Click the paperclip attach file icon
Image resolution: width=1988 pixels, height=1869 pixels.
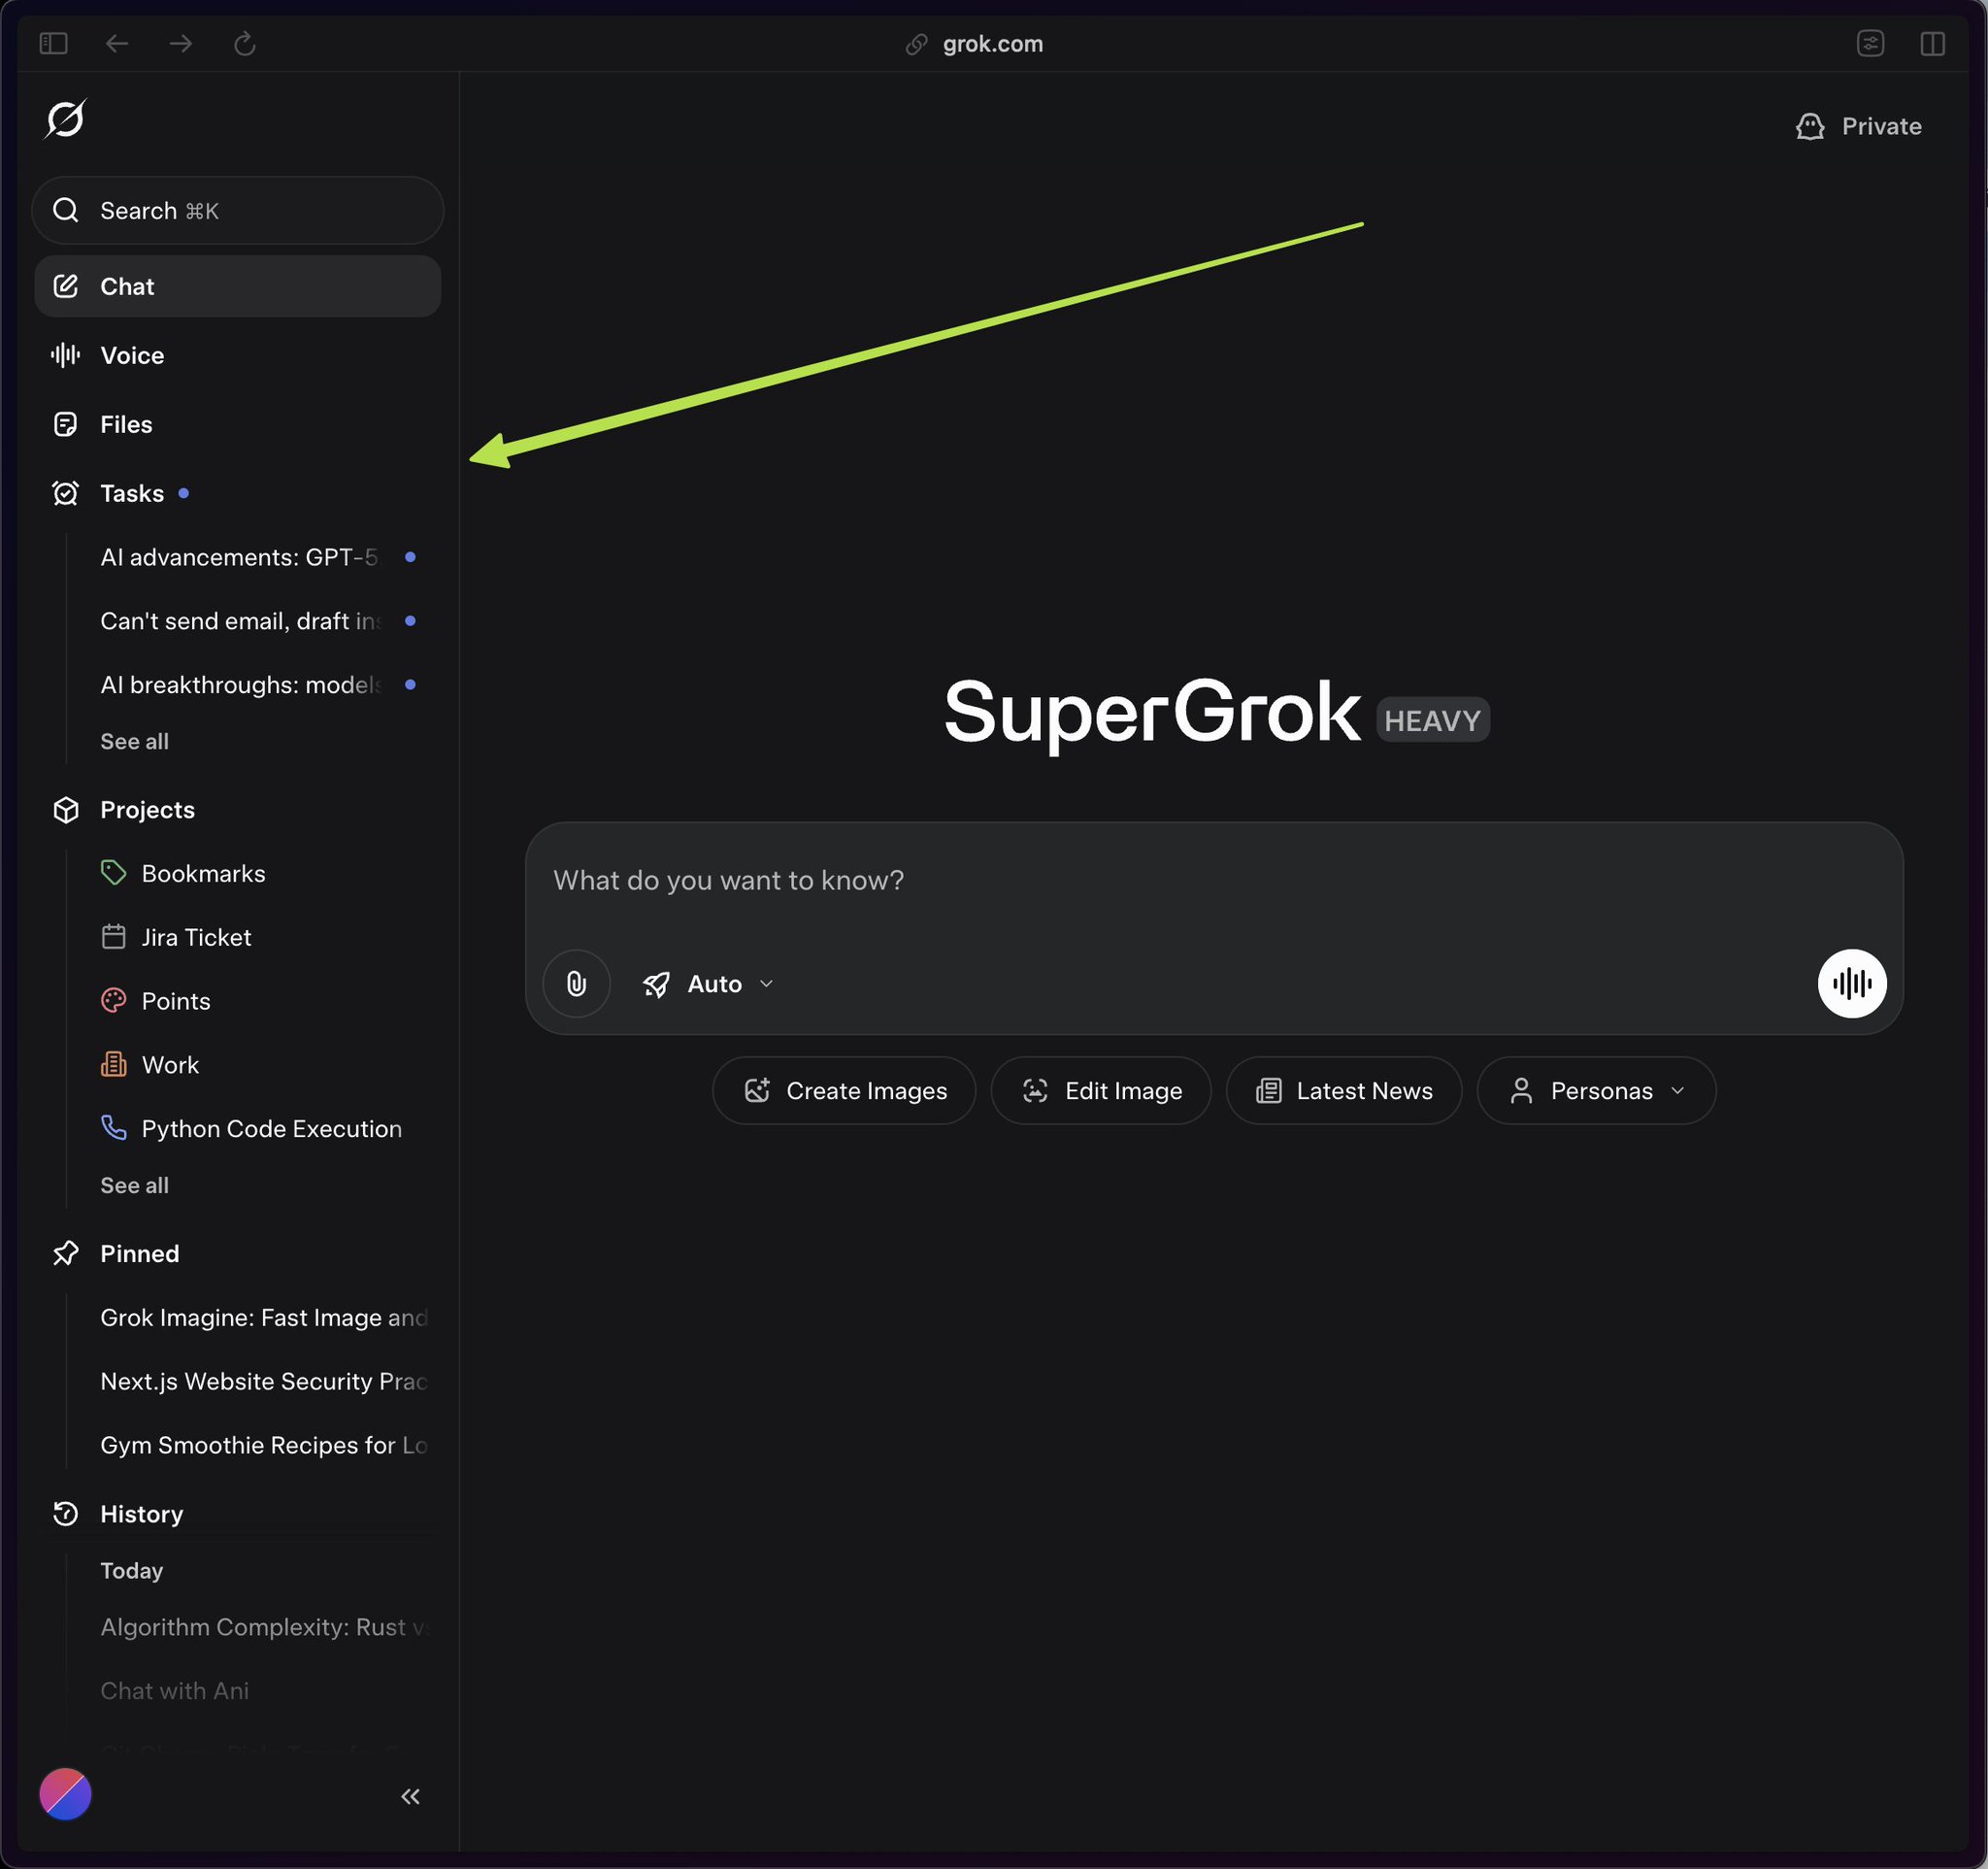tap(576, 984)
